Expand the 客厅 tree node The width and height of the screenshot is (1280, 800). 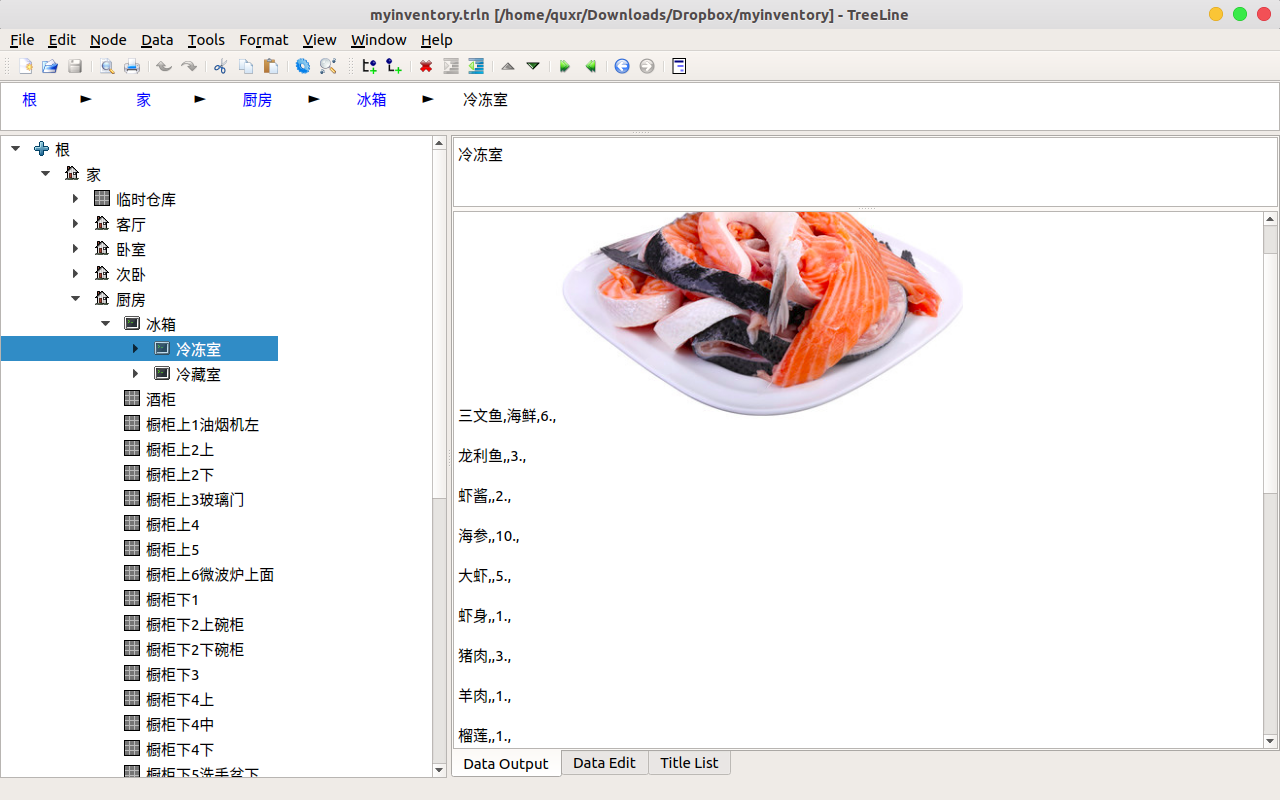tap(76, 224)
